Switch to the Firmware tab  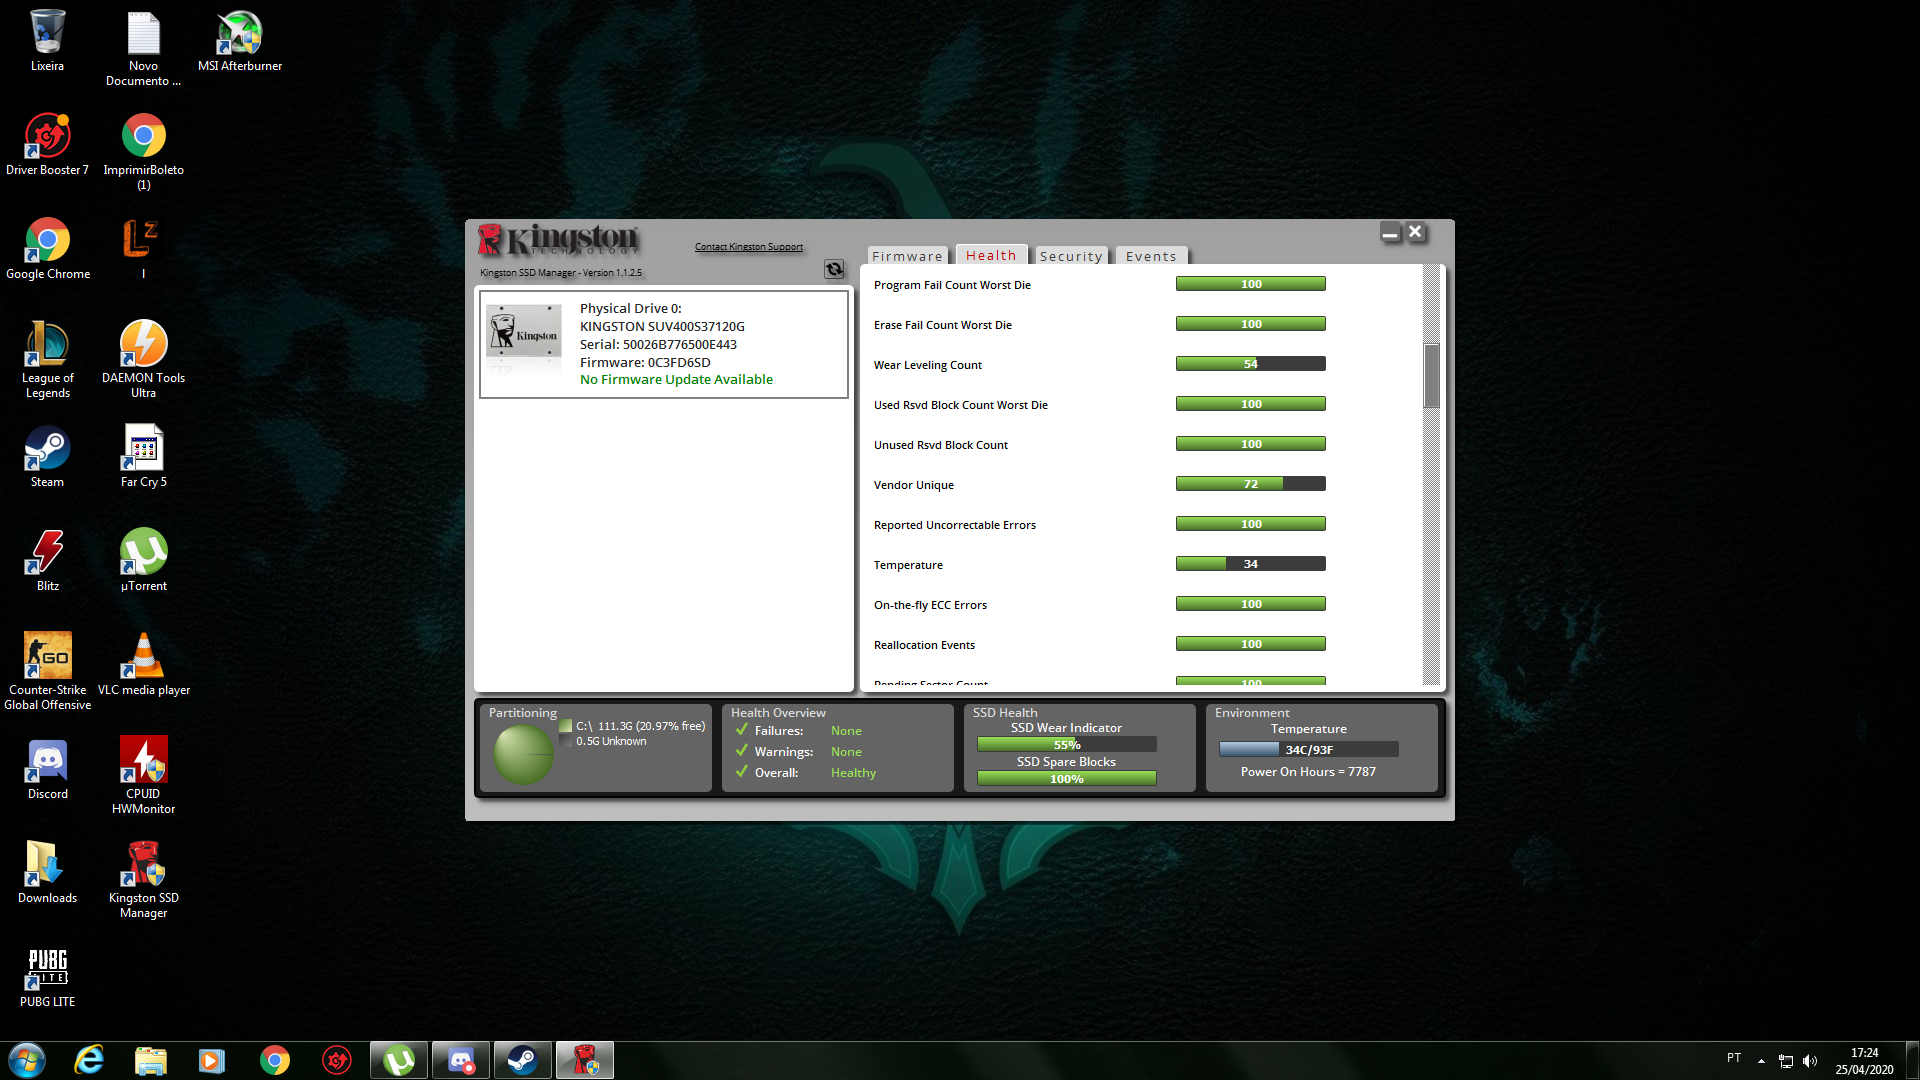click(907, 256)
